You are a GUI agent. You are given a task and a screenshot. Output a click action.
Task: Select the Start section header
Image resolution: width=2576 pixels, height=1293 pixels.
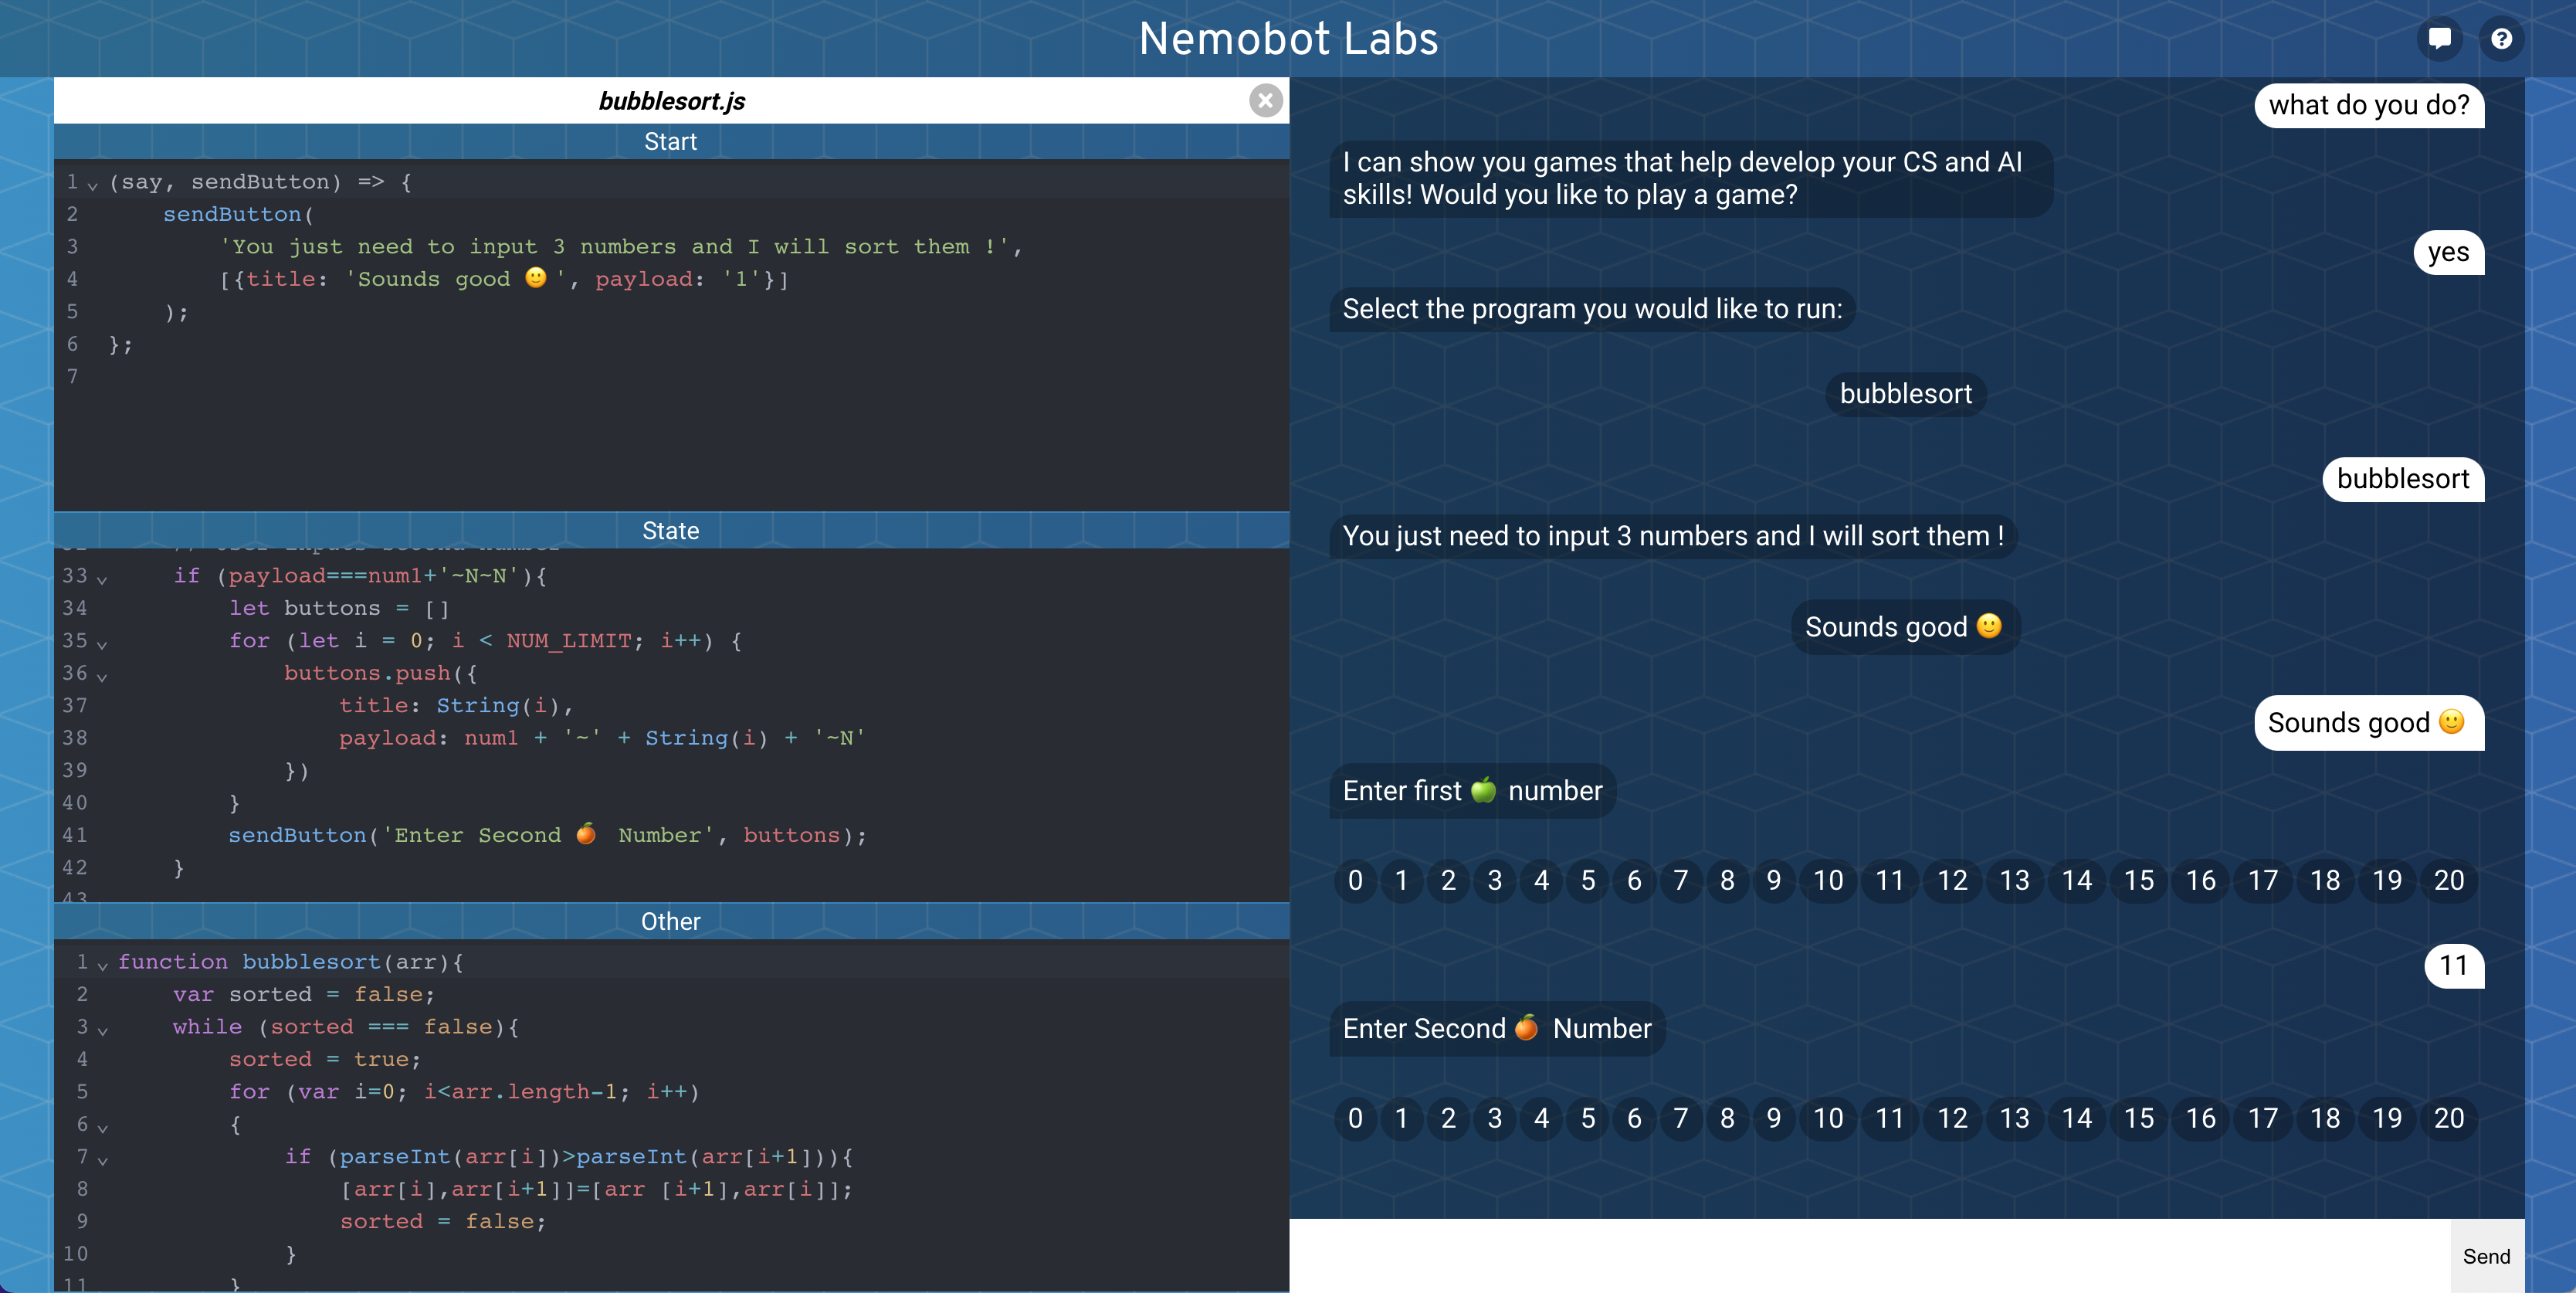click(x=671, y=141)
